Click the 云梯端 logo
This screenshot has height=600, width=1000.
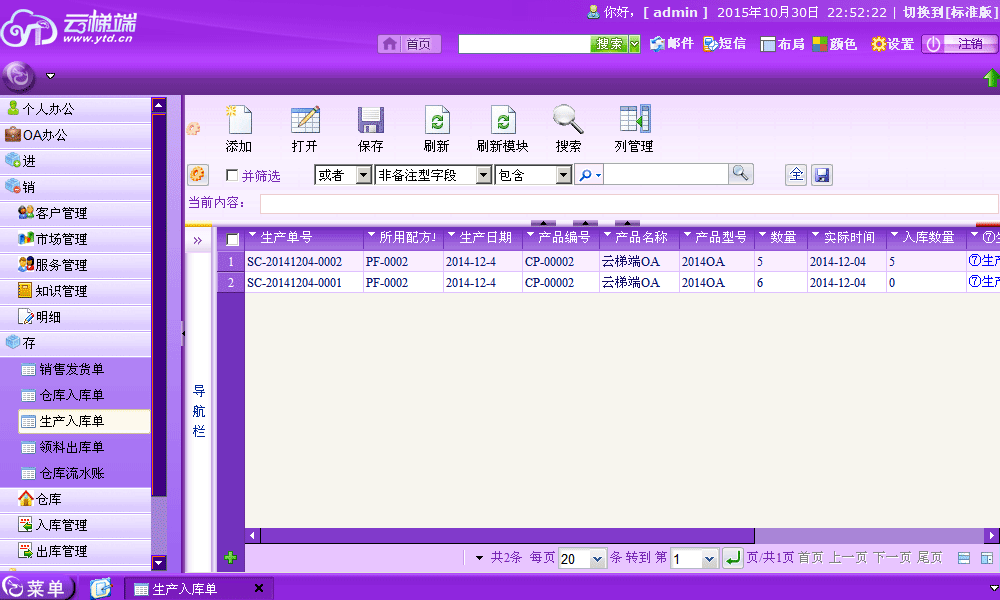(68, 28)
